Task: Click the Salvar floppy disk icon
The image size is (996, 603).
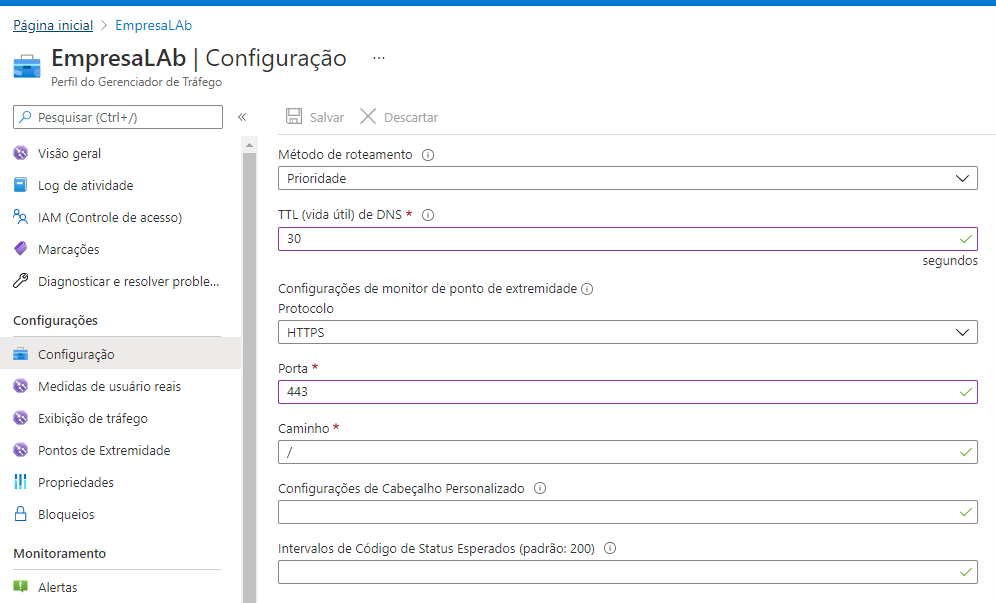Action: pos(293,116)
